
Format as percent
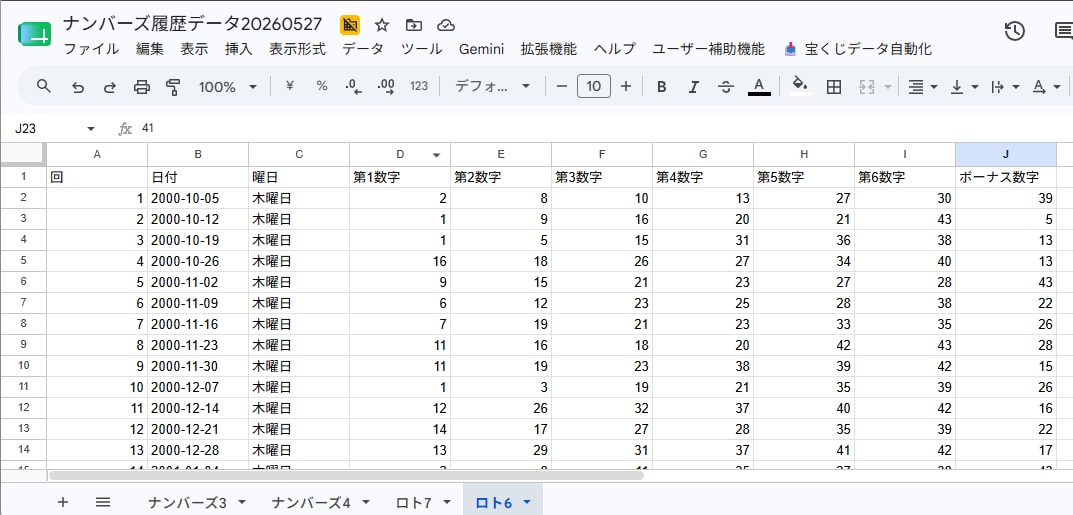322,86
